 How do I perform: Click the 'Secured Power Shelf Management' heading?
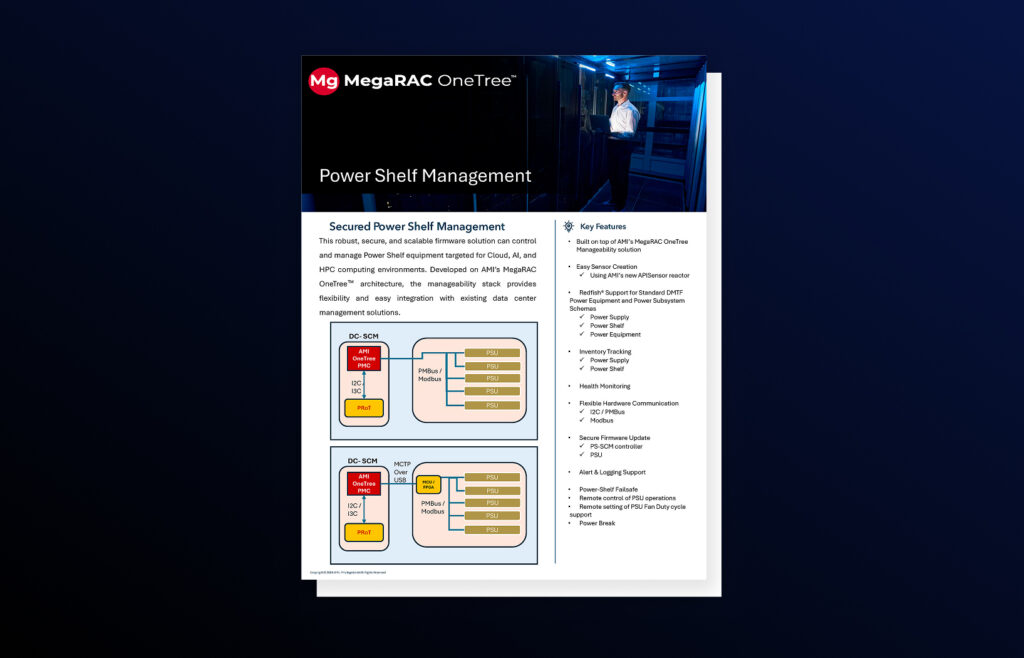(x=417, y=227)
